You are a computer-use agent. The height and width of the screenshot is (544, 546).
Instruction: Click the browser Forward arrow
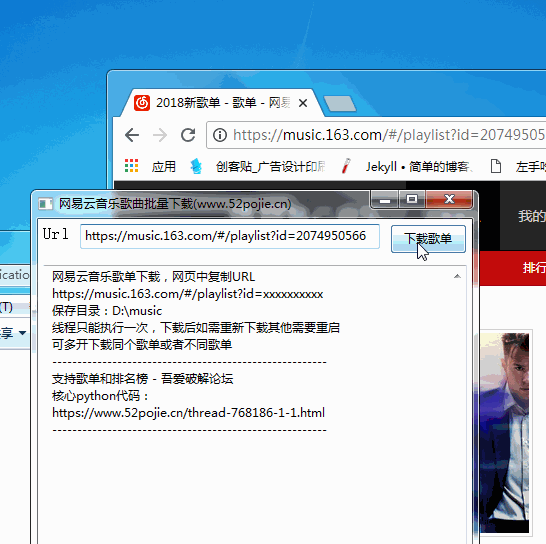click(160, 135)
